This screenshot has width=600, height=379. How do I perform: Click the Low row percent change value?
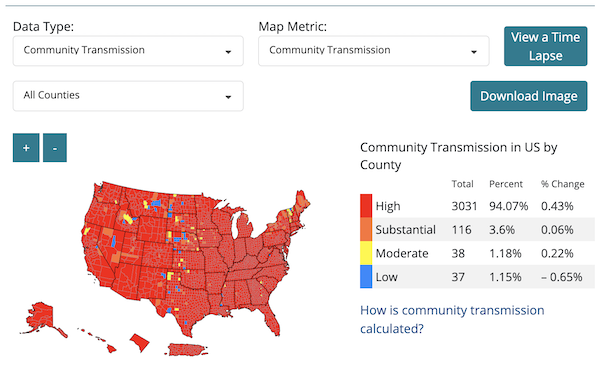[x=562, y=277]
